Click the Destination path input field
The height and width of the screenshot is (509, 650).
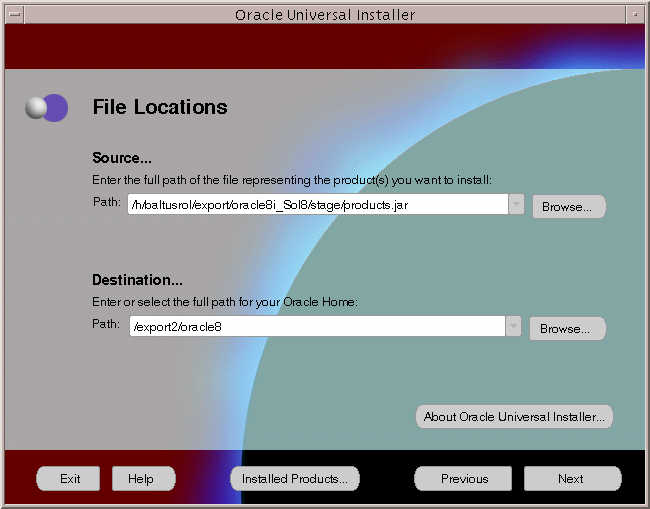click(317, 326)
